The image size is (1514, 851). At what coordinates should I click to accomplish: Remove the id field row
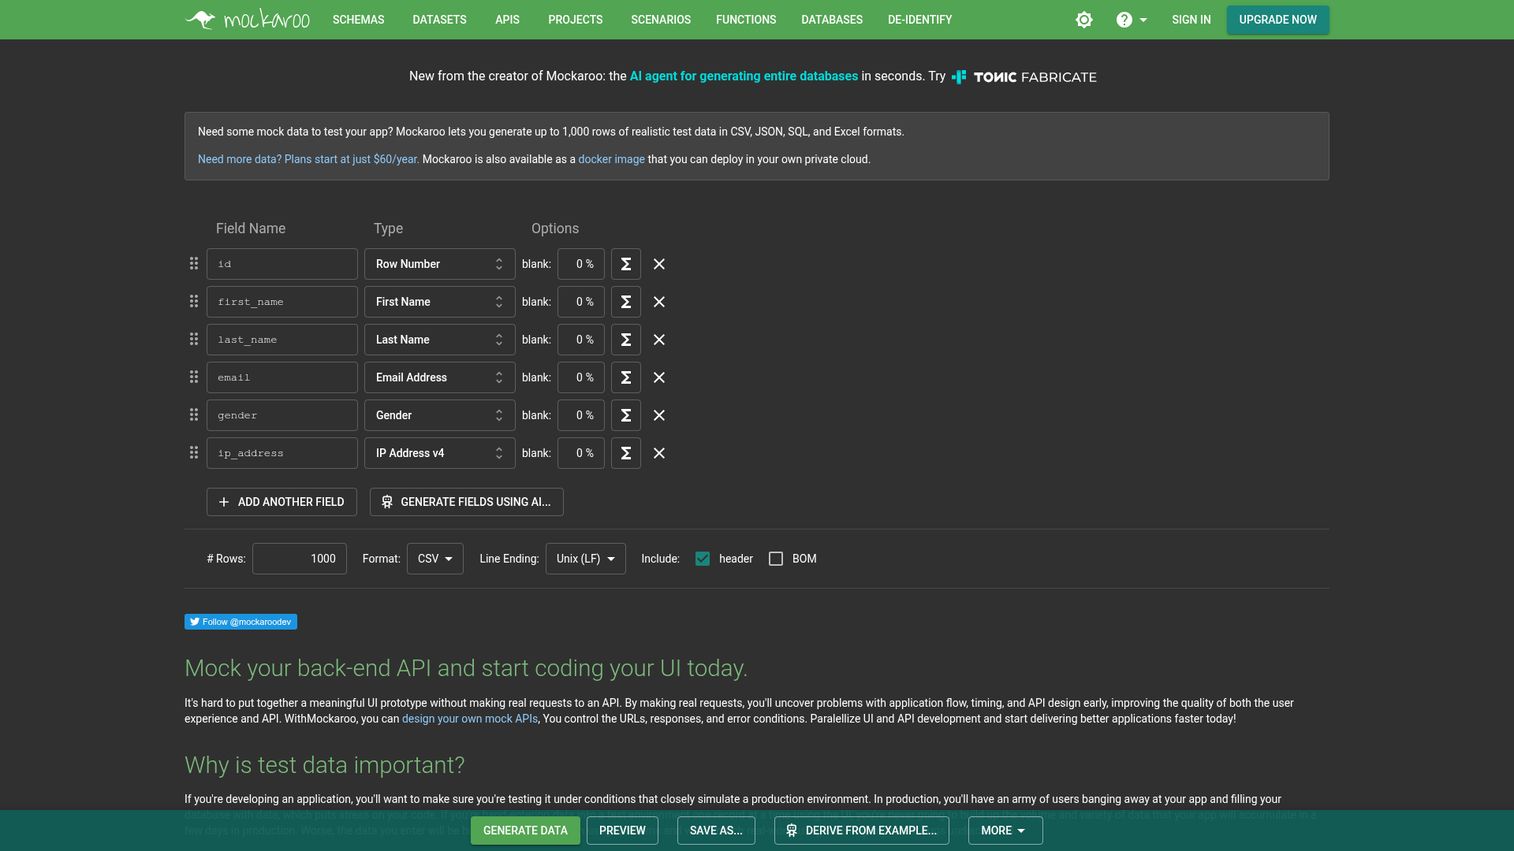pos(659,264)
